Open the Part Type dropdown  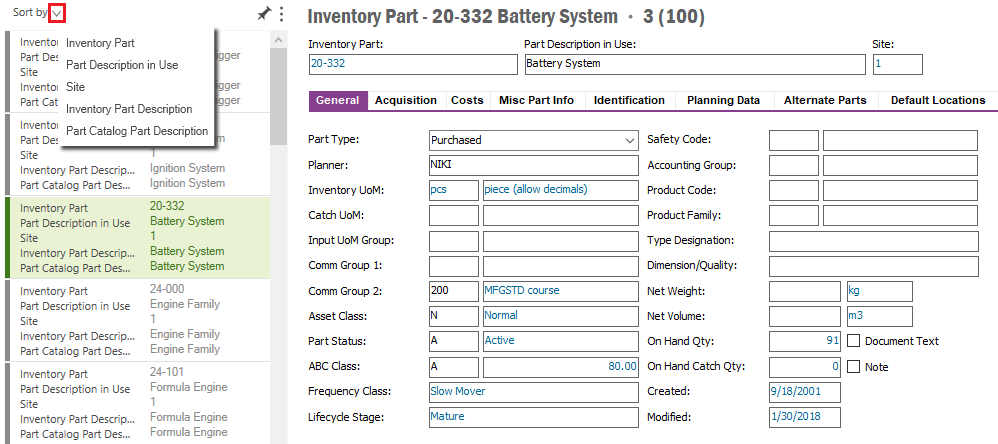tap(629, 140)
